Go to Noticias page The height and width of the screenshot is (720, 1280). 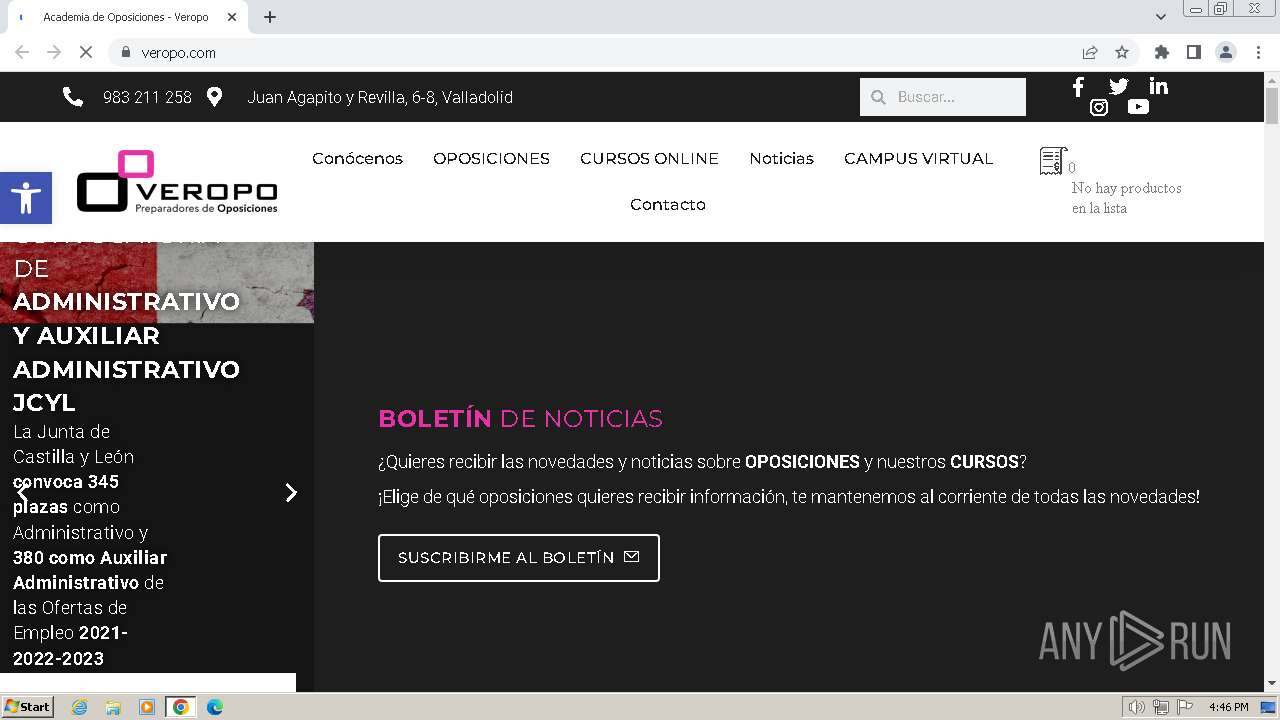pyautogui.click(x=781, y=158)
